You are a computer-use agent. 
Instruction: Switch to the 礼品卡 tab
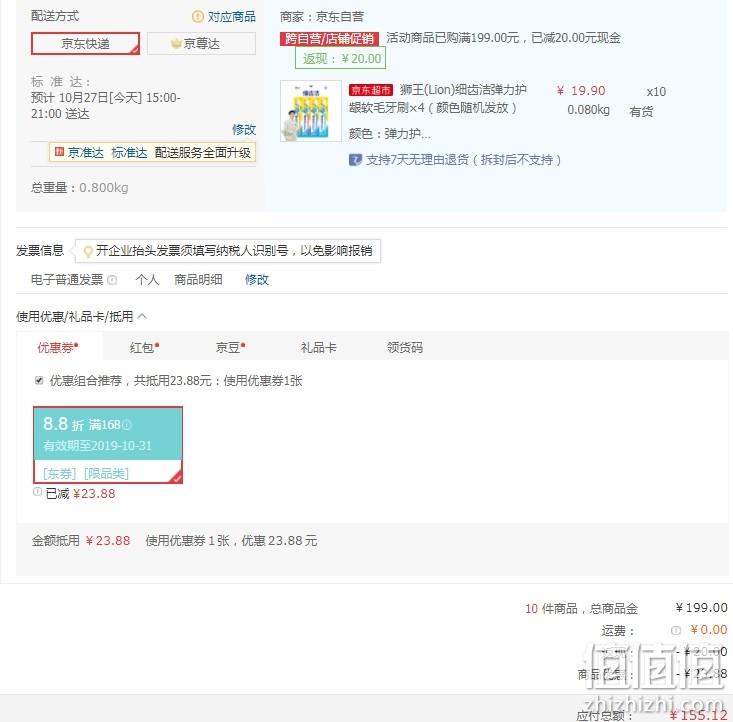coord(318,347)
